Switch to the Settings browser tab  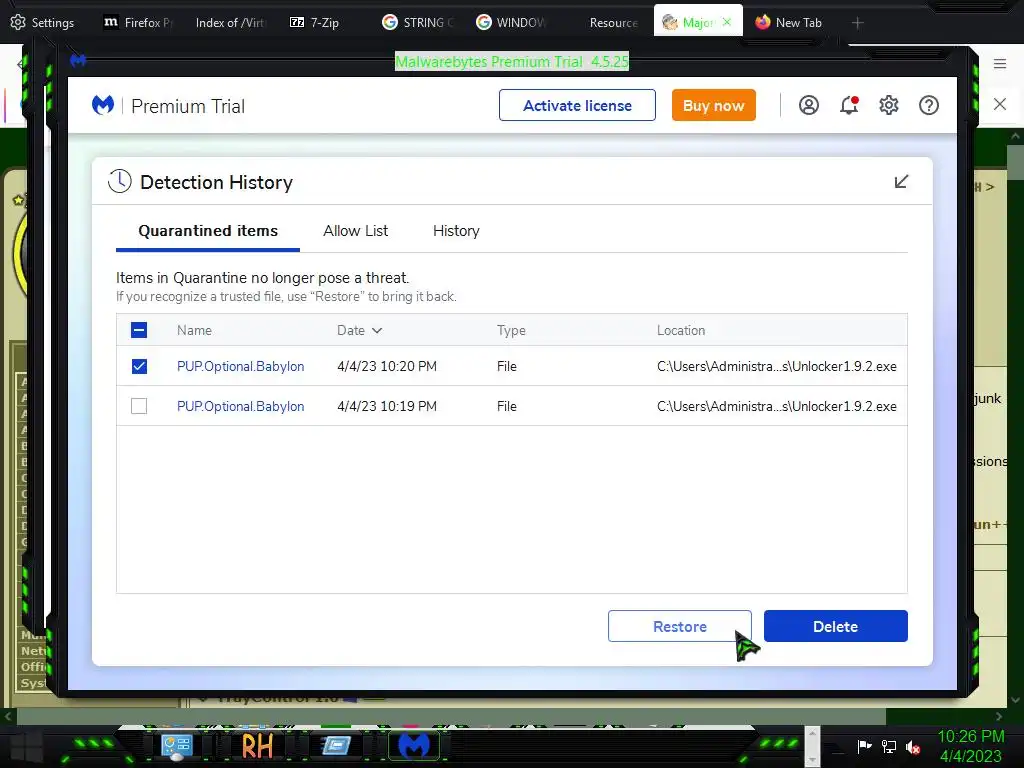pos(42,22)
